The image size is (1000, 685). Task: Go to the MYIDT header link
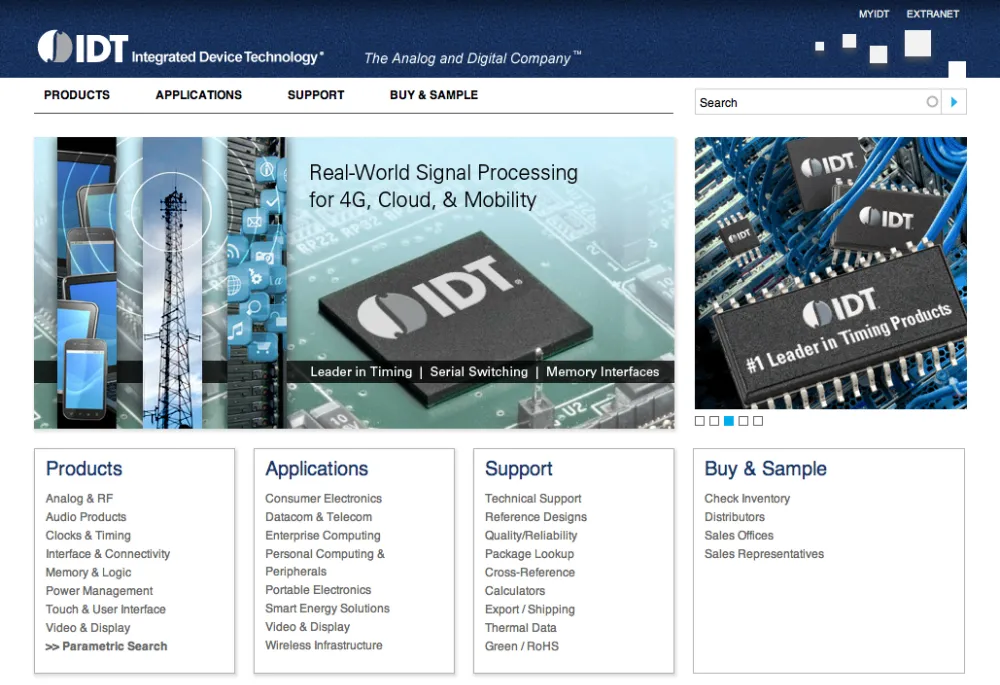click(873, 14)
